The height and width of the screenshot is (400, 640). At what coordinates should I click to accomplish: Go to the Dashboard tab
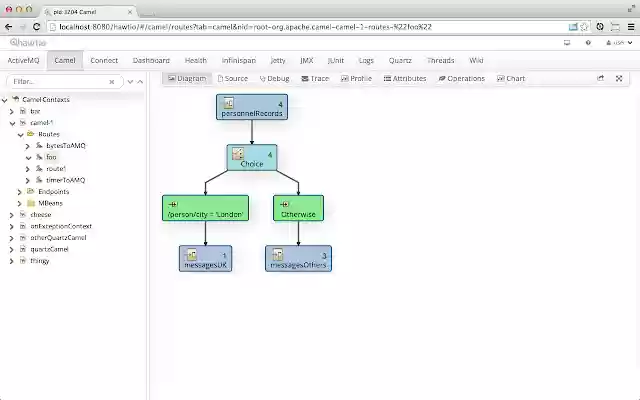coord(151,60)
